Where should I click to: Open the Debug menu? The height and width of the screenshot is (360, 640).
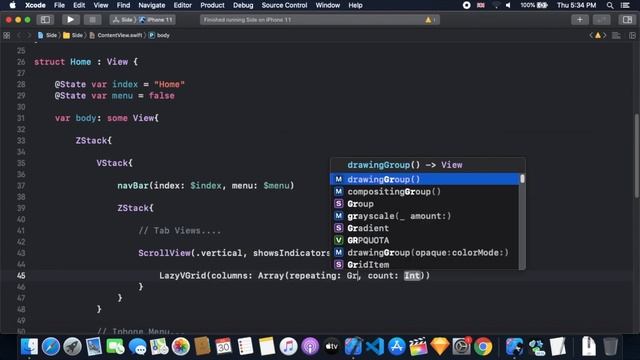pos(243,5)
